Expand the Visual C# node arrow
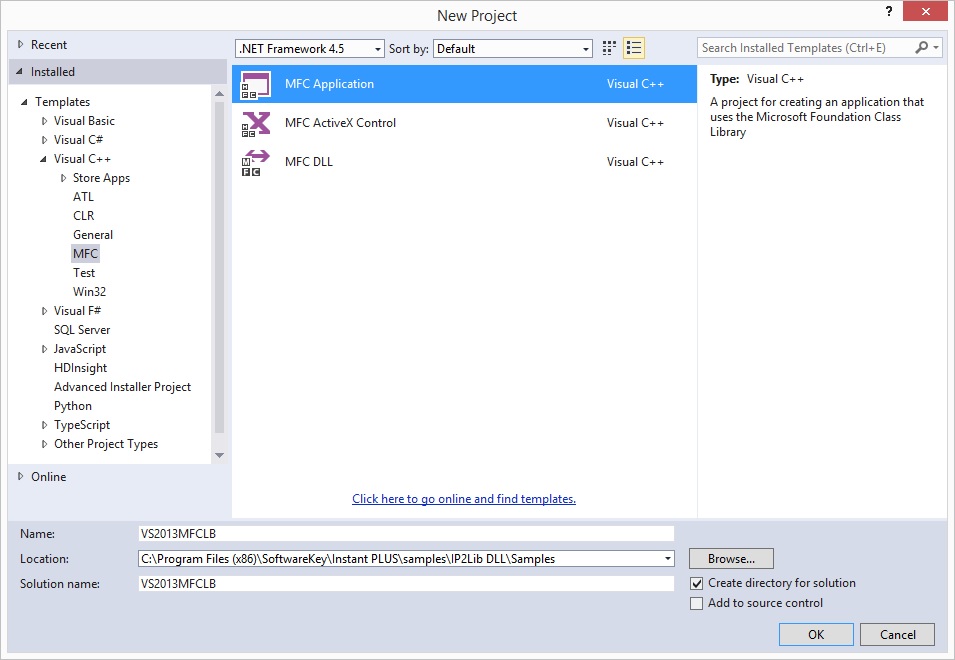The width and height of the screenshot is (955, 660). coord(44,140)
